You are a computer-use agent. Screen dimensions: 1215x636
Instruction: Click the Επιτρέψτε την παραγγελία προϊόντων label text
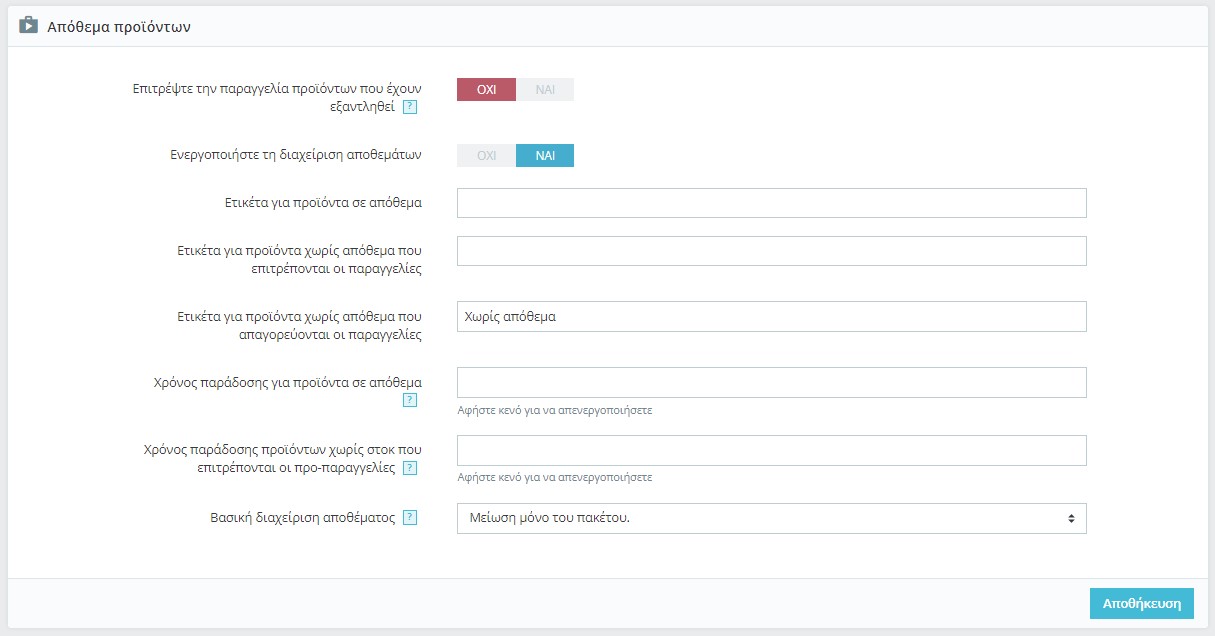[277, 88]
